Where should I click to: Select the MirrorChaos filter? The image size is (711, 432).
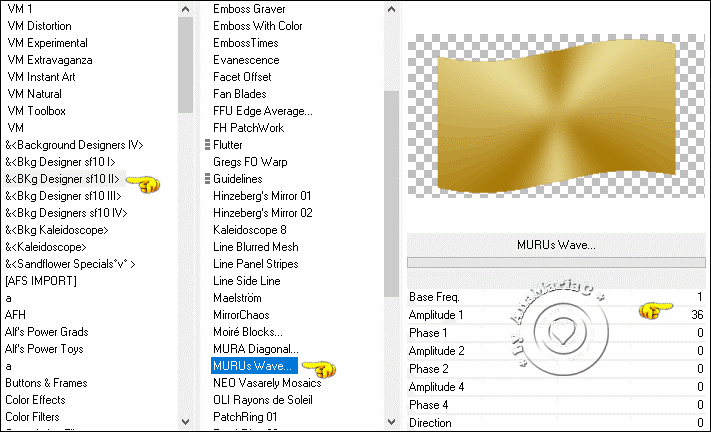241,315
